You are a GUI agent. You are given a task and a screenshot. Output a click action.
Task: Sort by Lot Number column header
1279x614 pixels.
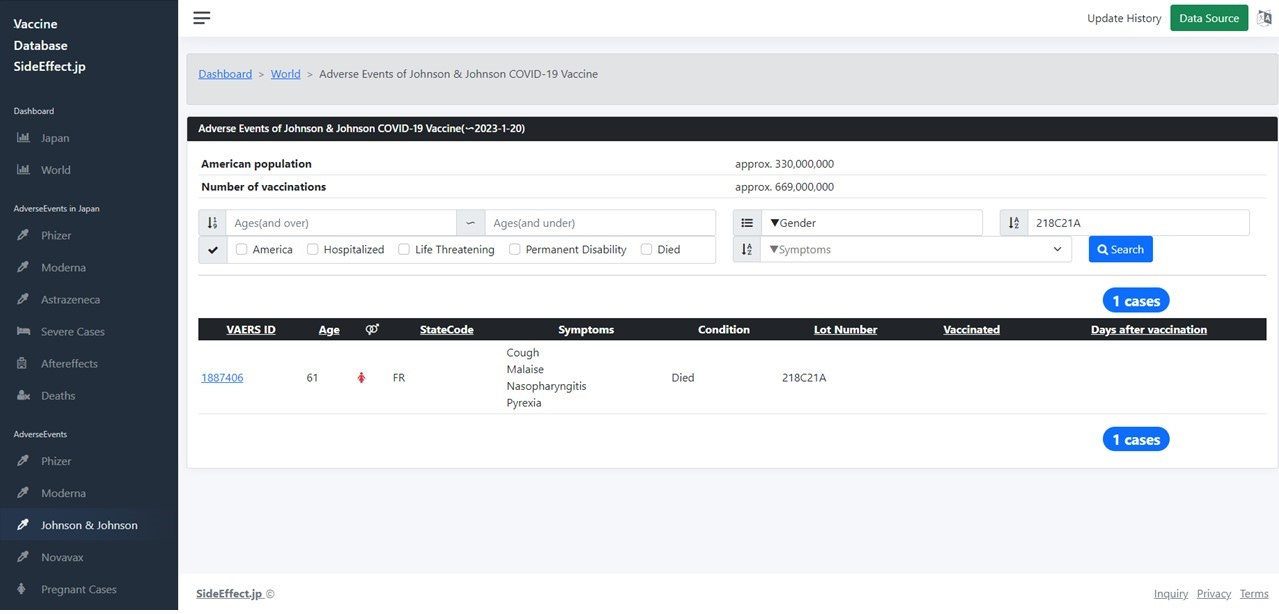point(845,329)
